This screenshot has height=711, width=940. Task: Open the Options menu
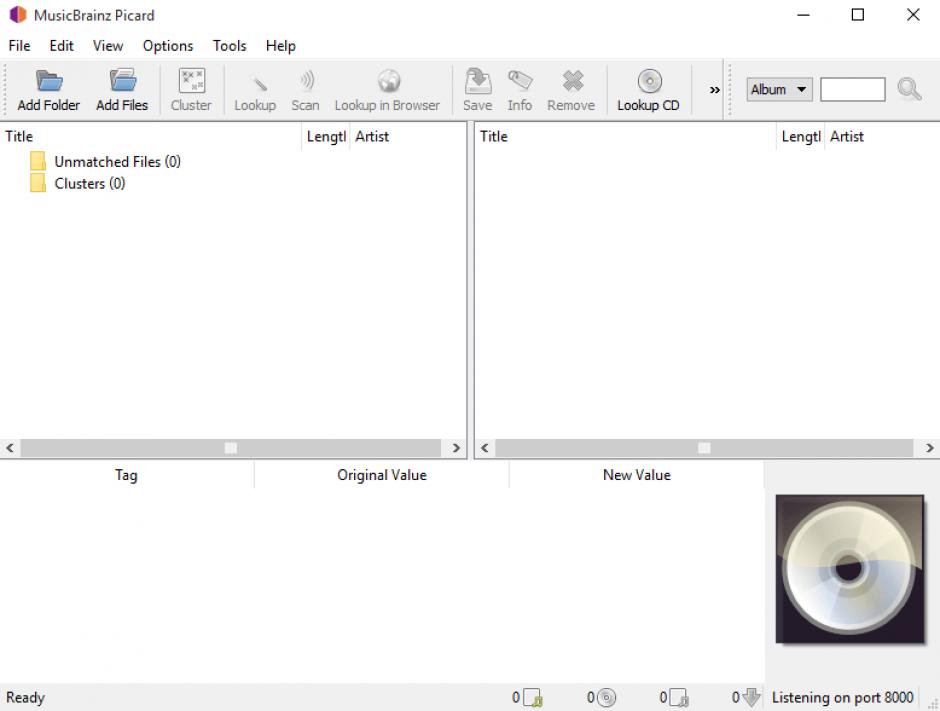click(168, 45)
